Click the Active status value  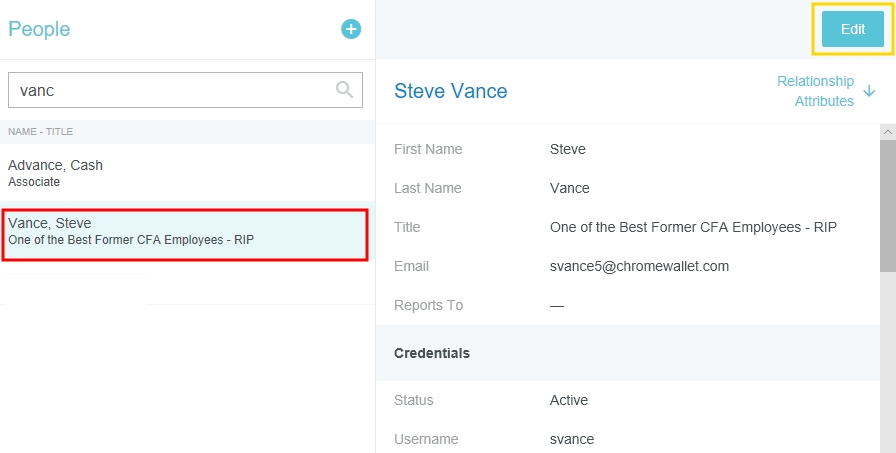pos(569,400)
